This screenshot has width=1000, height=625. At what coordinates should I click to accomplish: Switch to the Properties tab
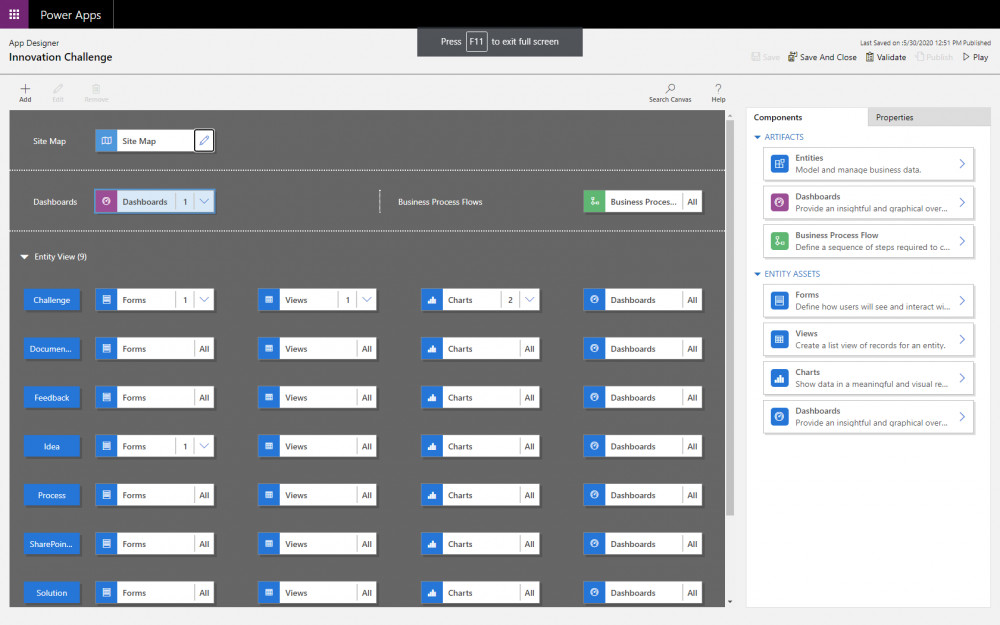coord(894,117)
